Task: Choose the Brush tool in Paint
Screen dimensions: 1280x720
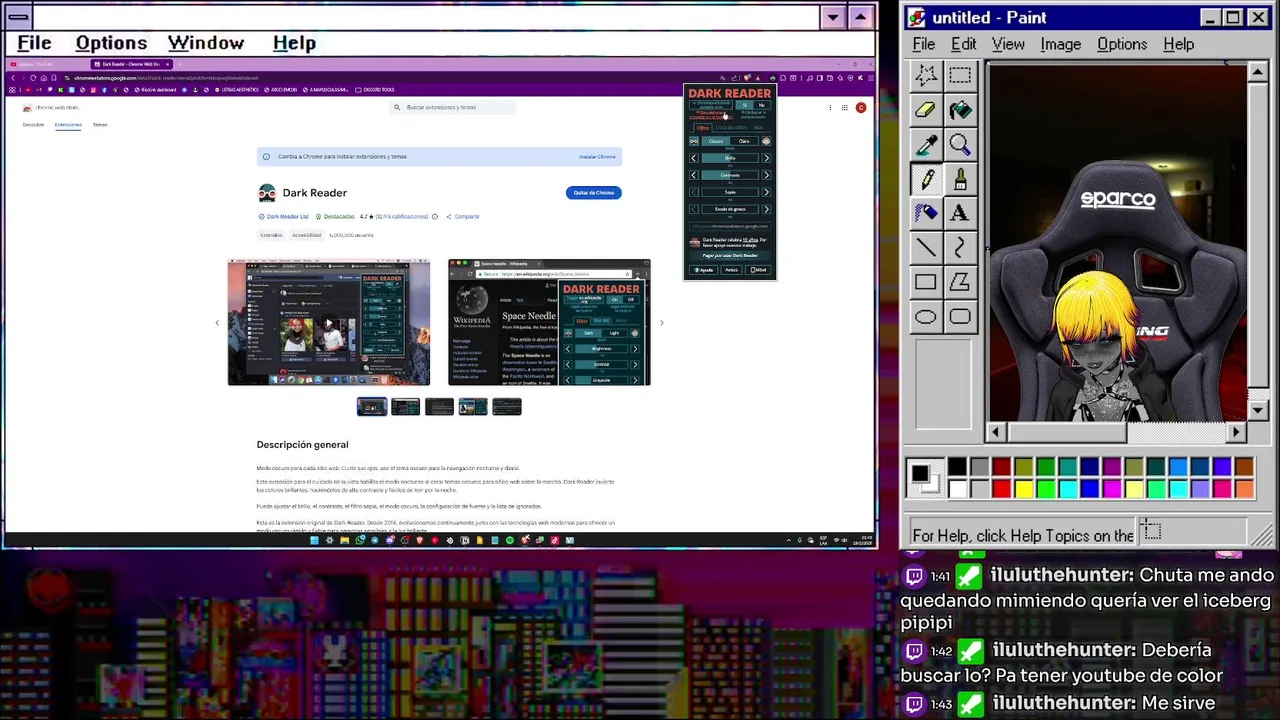Action: (960, 179)
